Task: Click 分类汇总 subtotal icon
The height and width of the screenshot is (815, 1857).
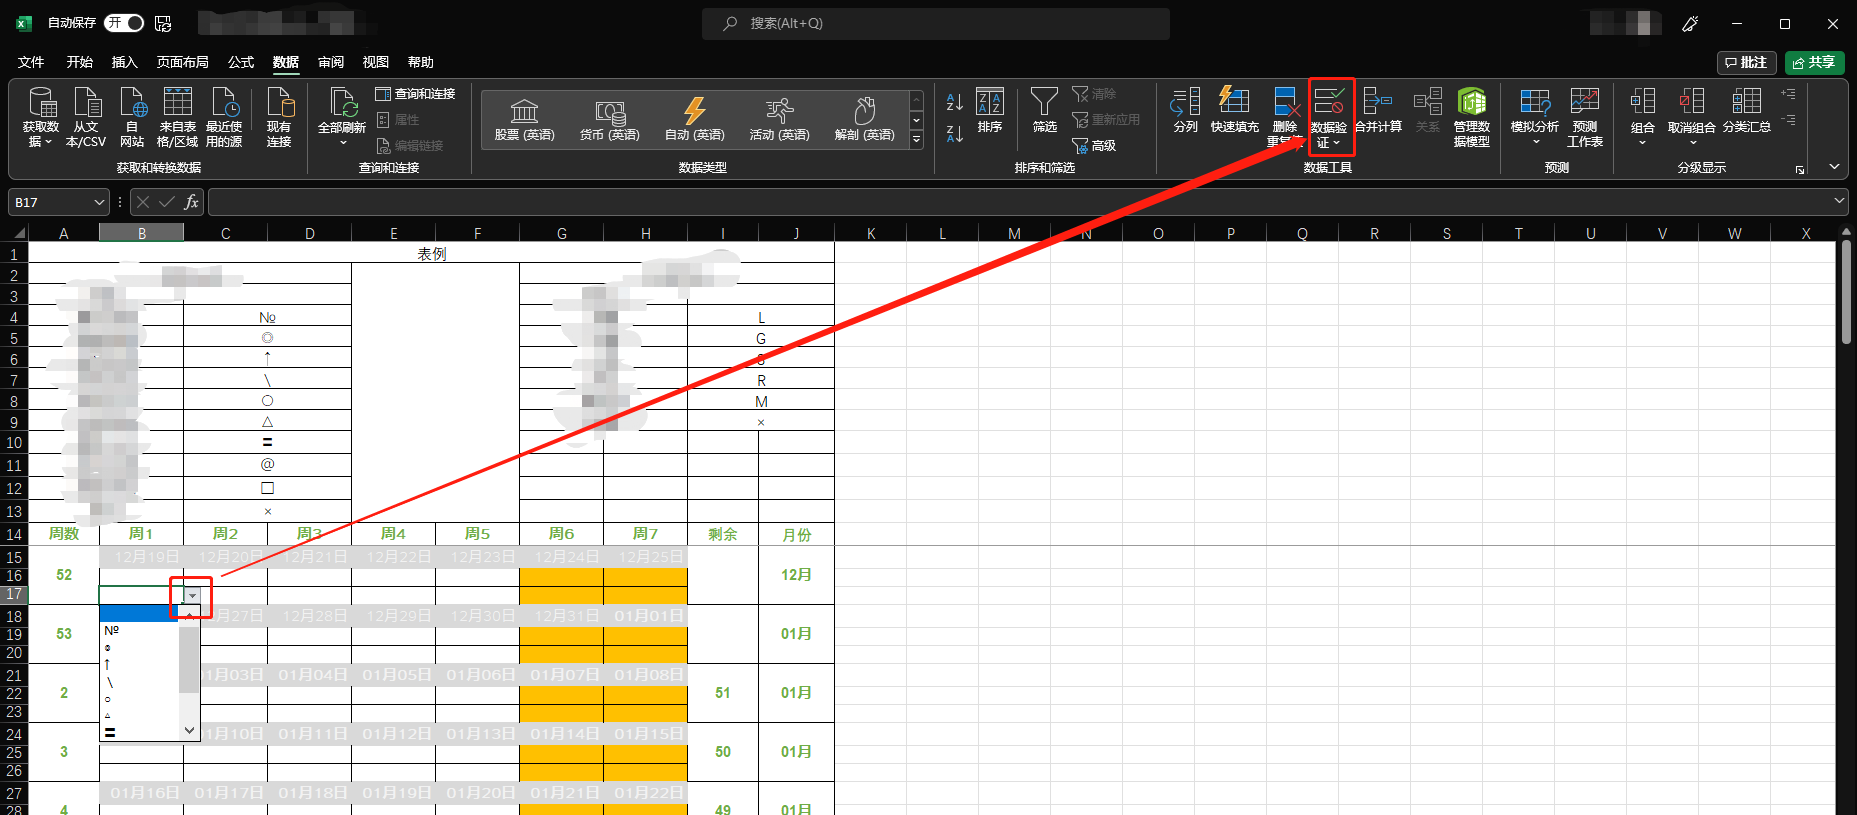Action: (x=1747, y=110)
